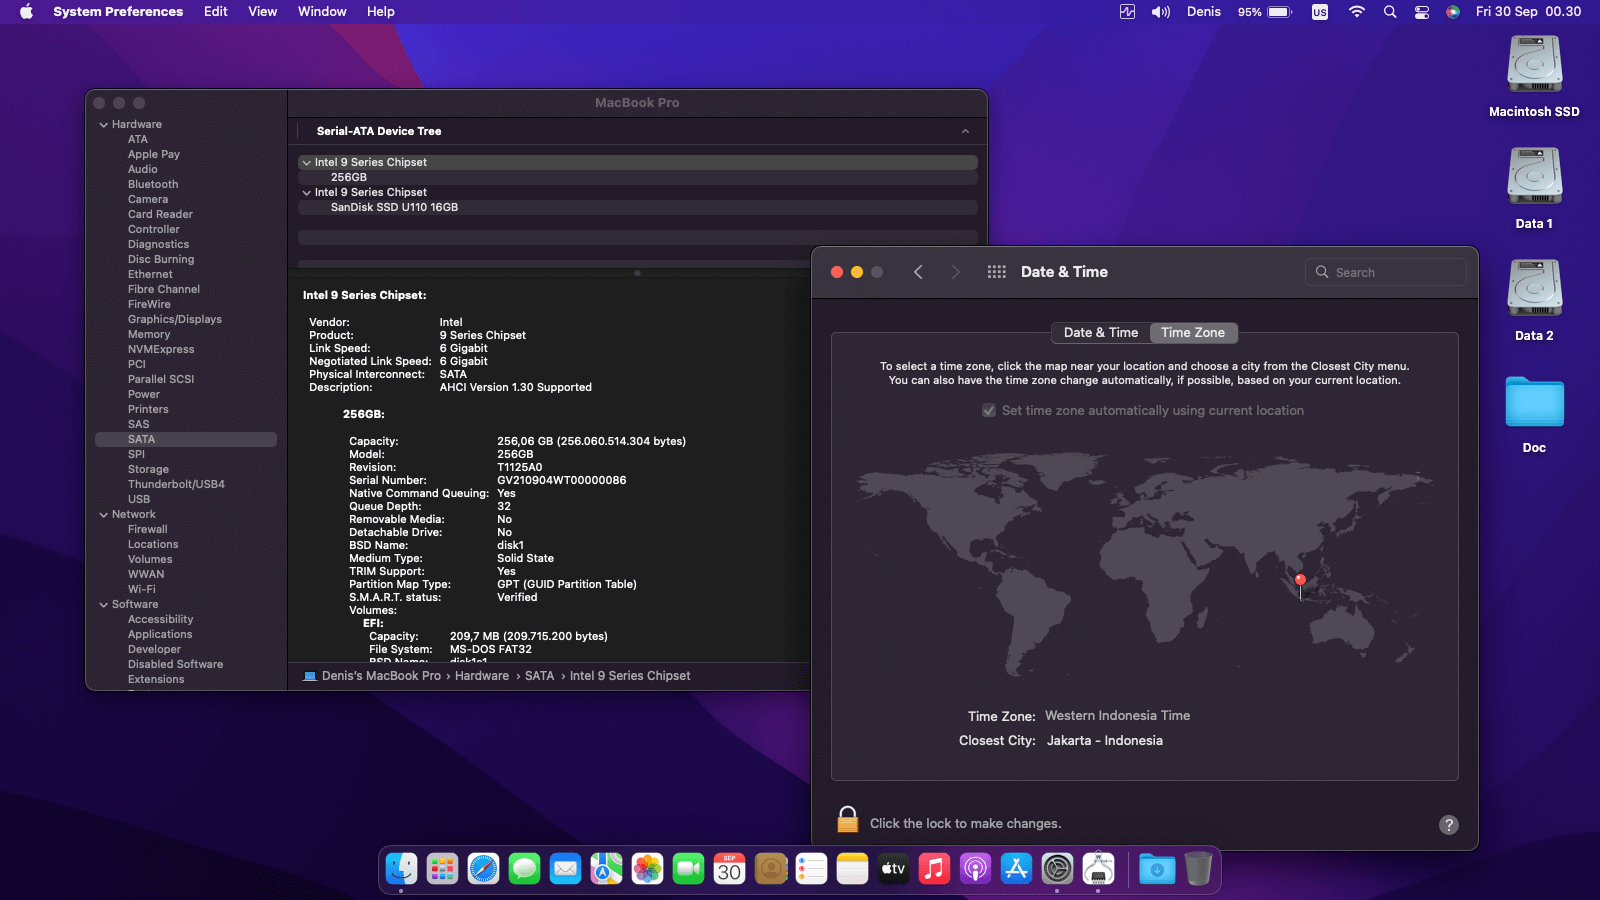Collapse the Hardware section in sidebar
Image resolution: width=1600 pixels, height=900 pixels.
(104, 125)
